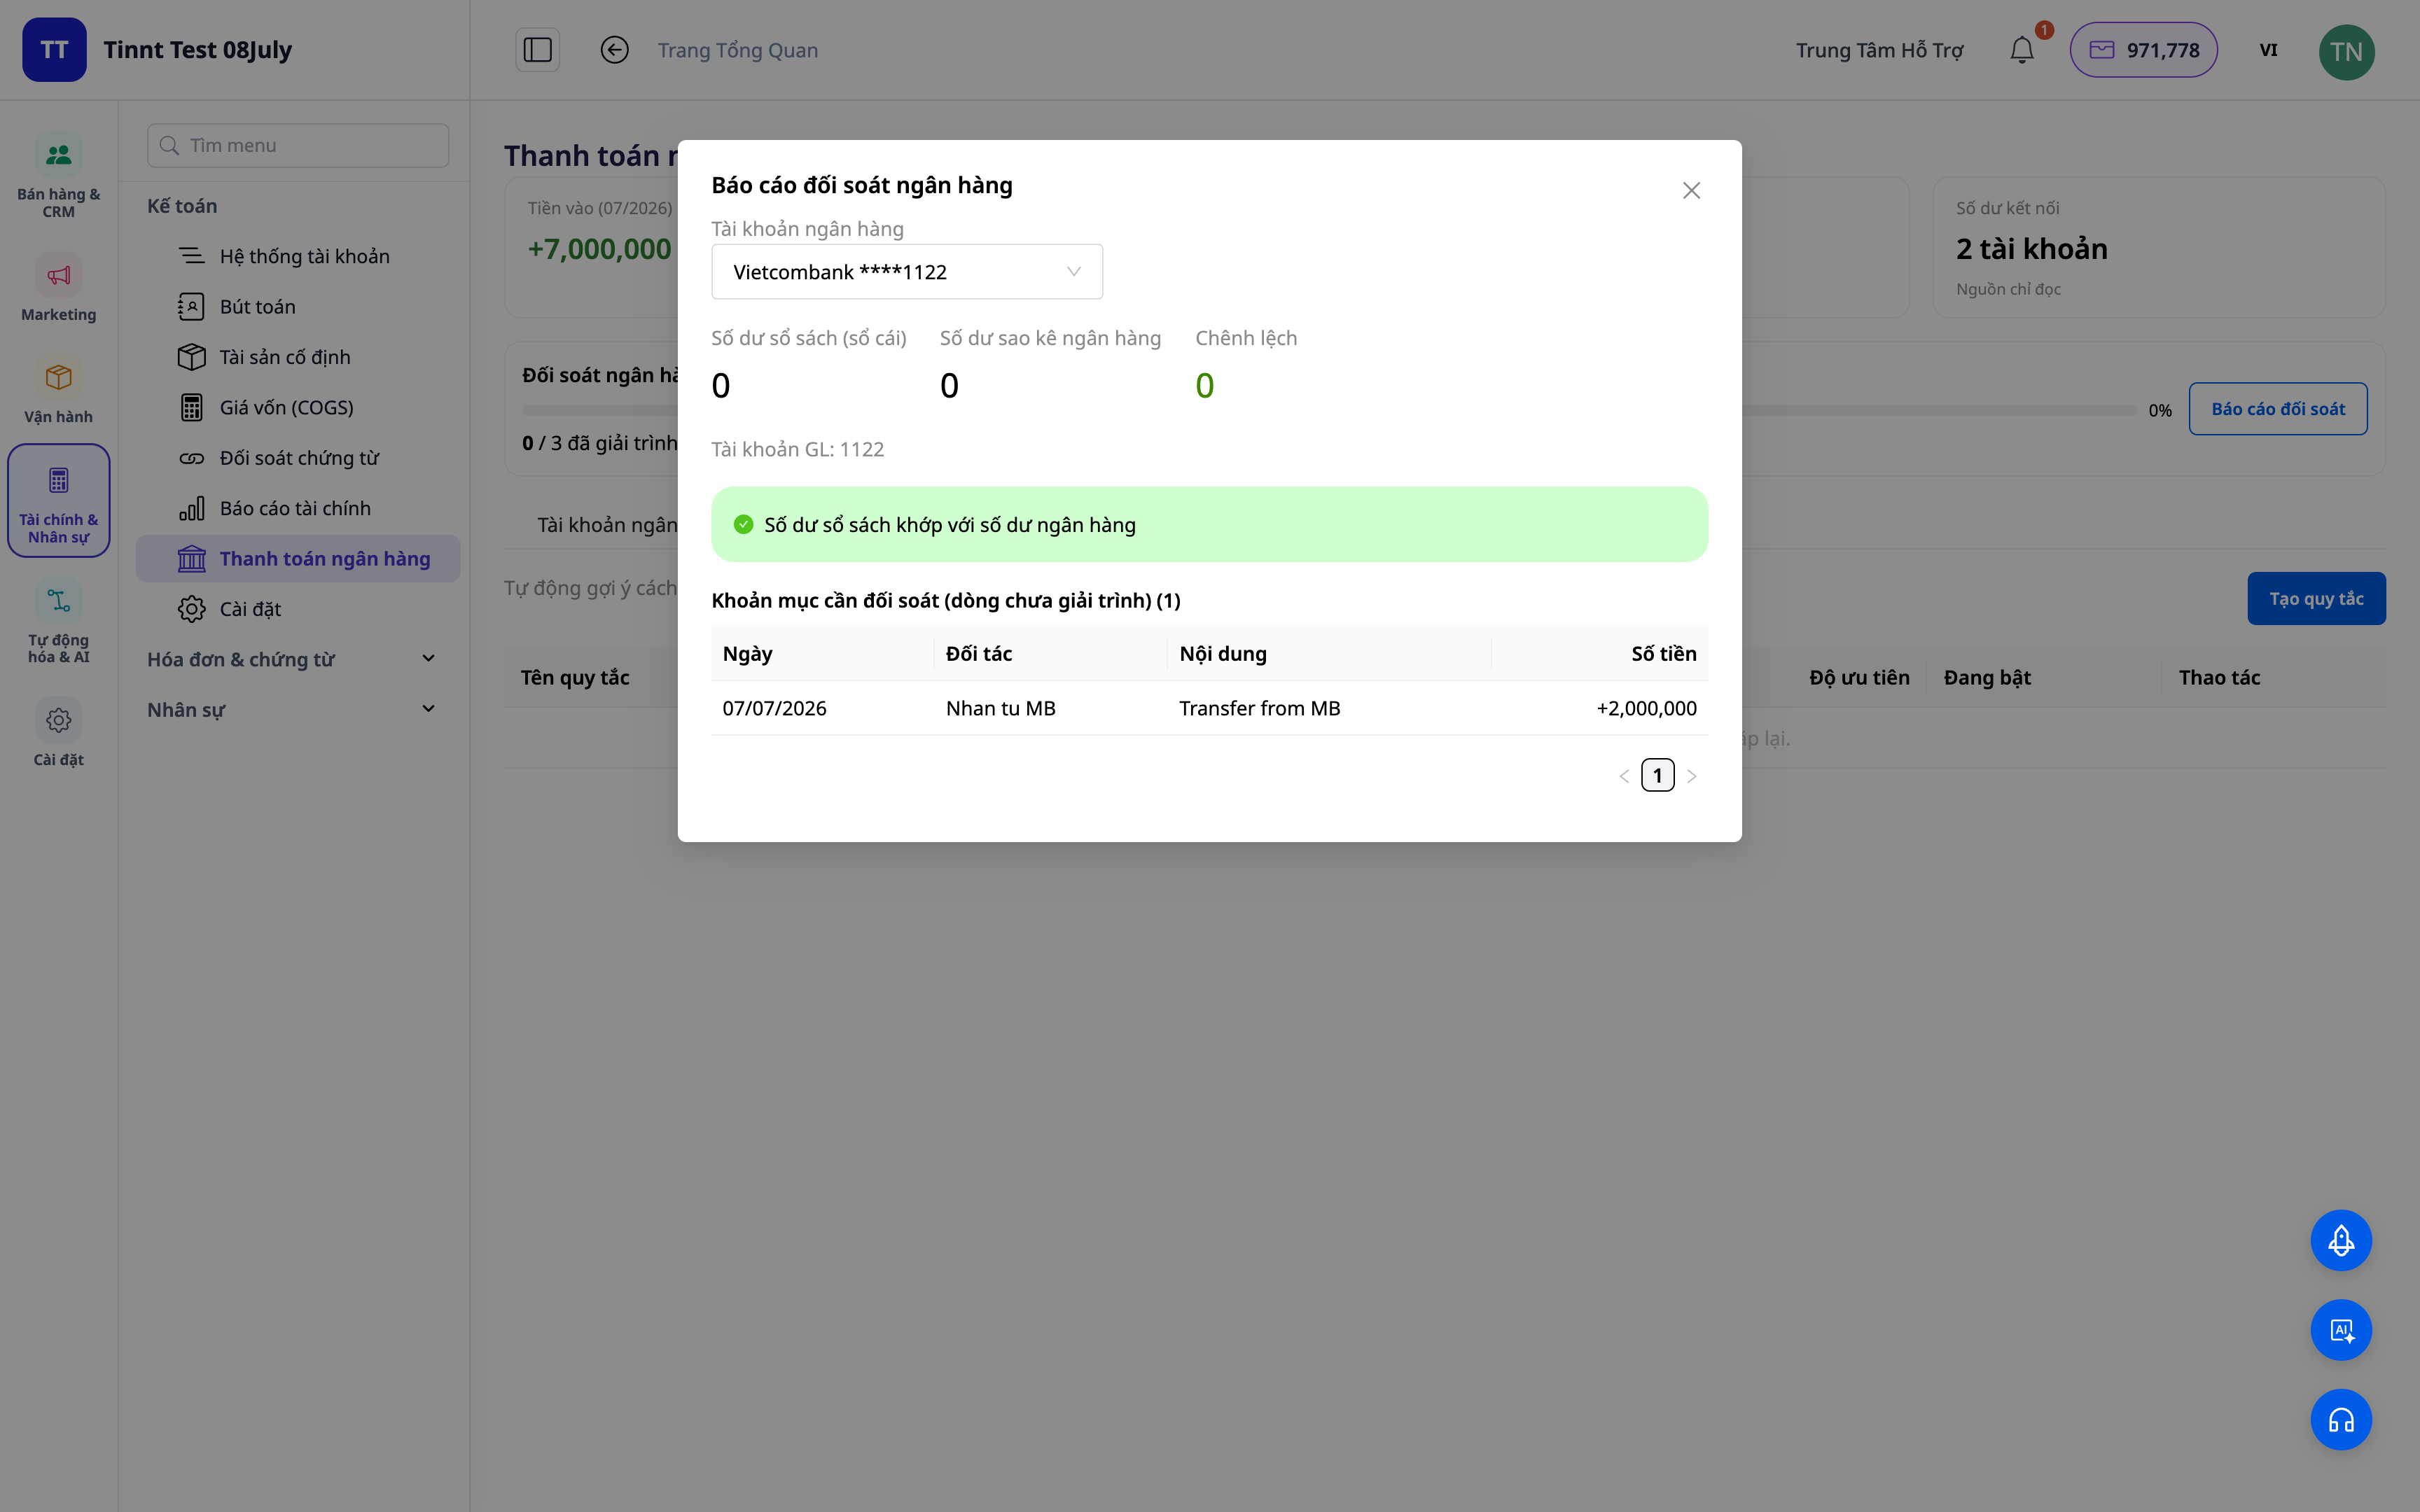Viewport: 2420px width, 1512px height.
Task: Open Tài sản cố định menu item
Action: 298,357
